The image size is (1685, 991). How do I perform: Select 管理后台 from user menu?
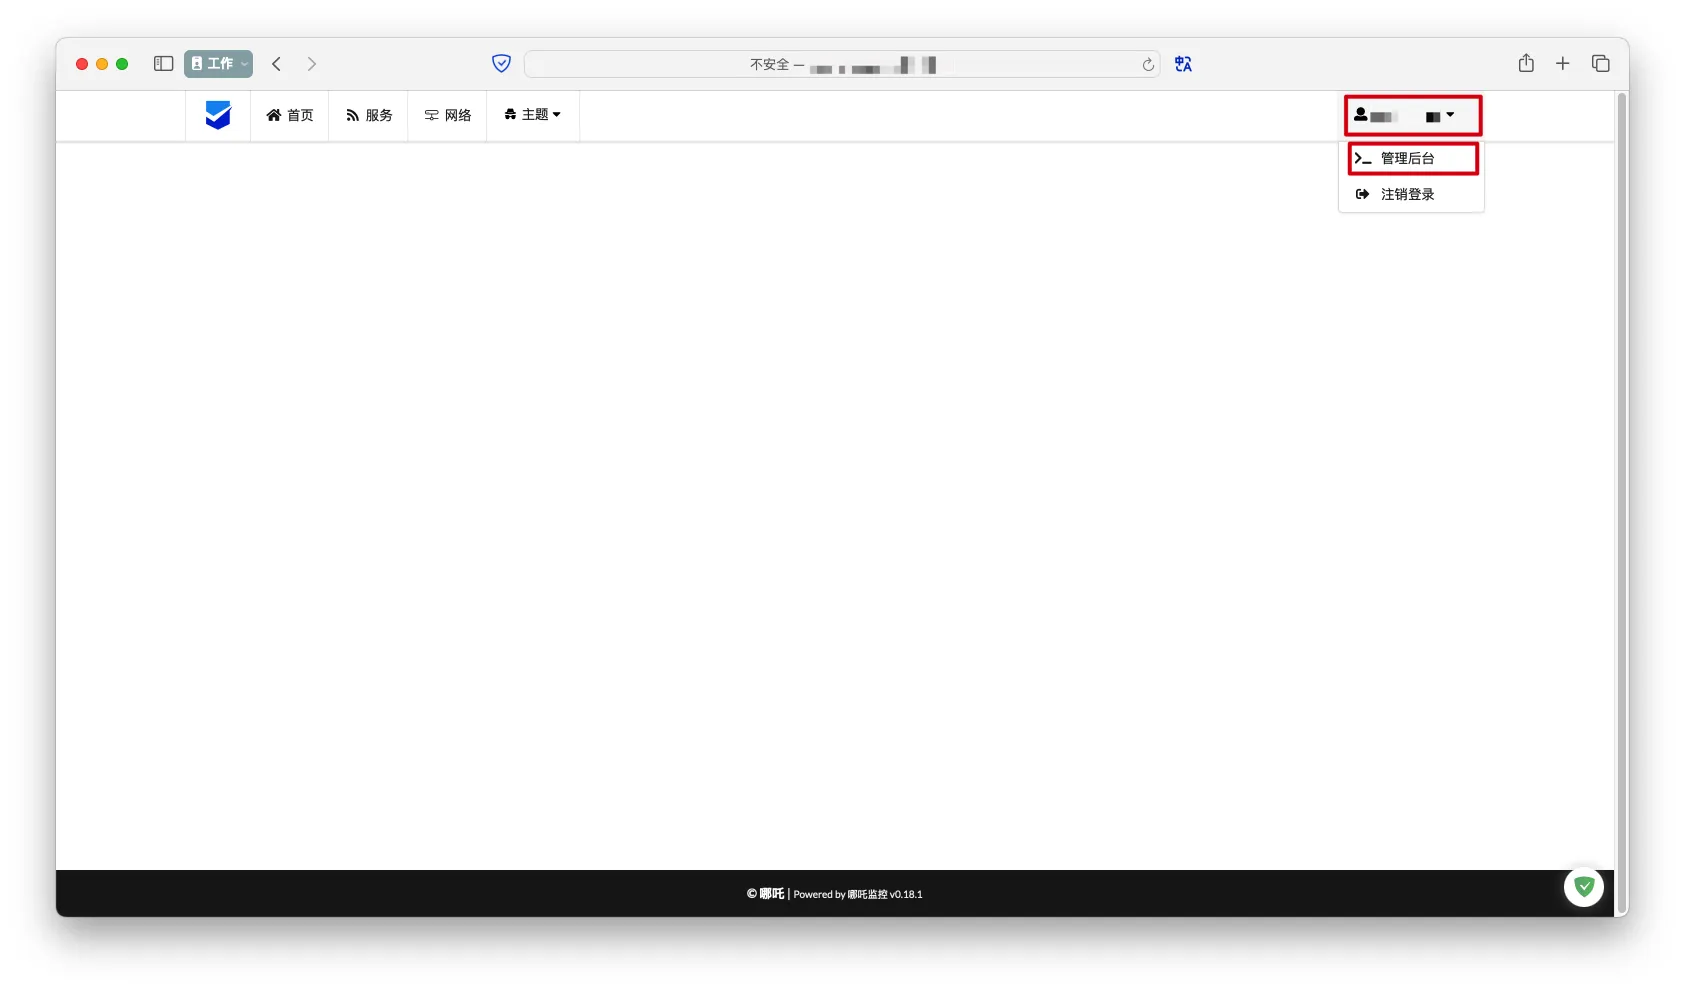click(1412, 158)
